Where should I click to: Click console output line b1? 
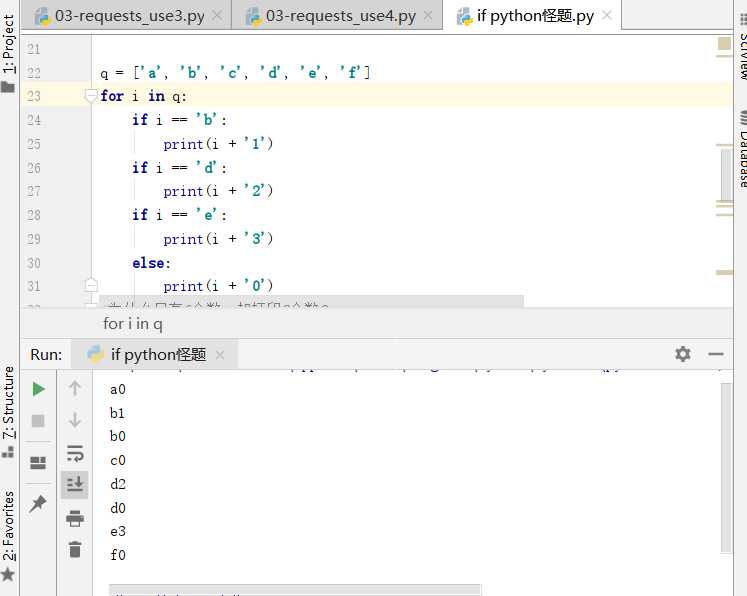tap(117, 413)
